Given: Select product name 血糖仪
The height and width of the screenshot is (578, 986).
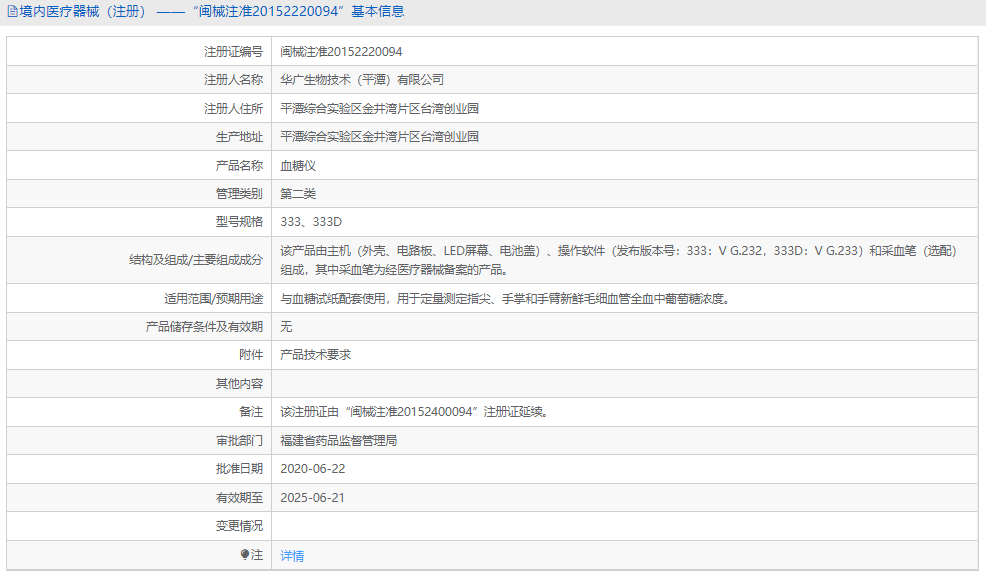Looking at the screenshot, I should tap(298, 165).
